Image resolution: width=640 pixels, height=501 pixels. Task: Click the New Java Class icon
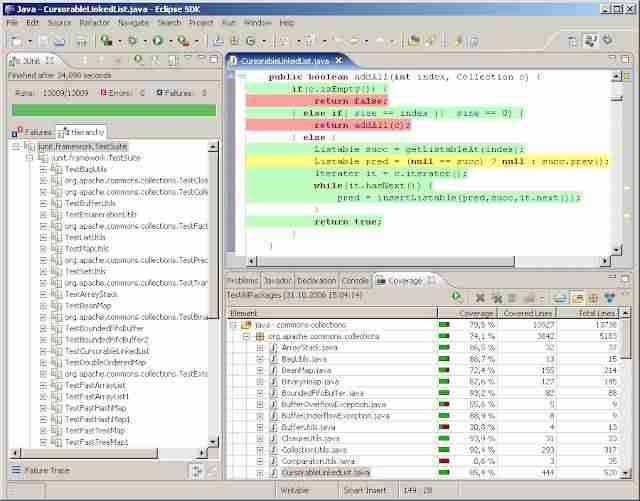tap(250, 41)
